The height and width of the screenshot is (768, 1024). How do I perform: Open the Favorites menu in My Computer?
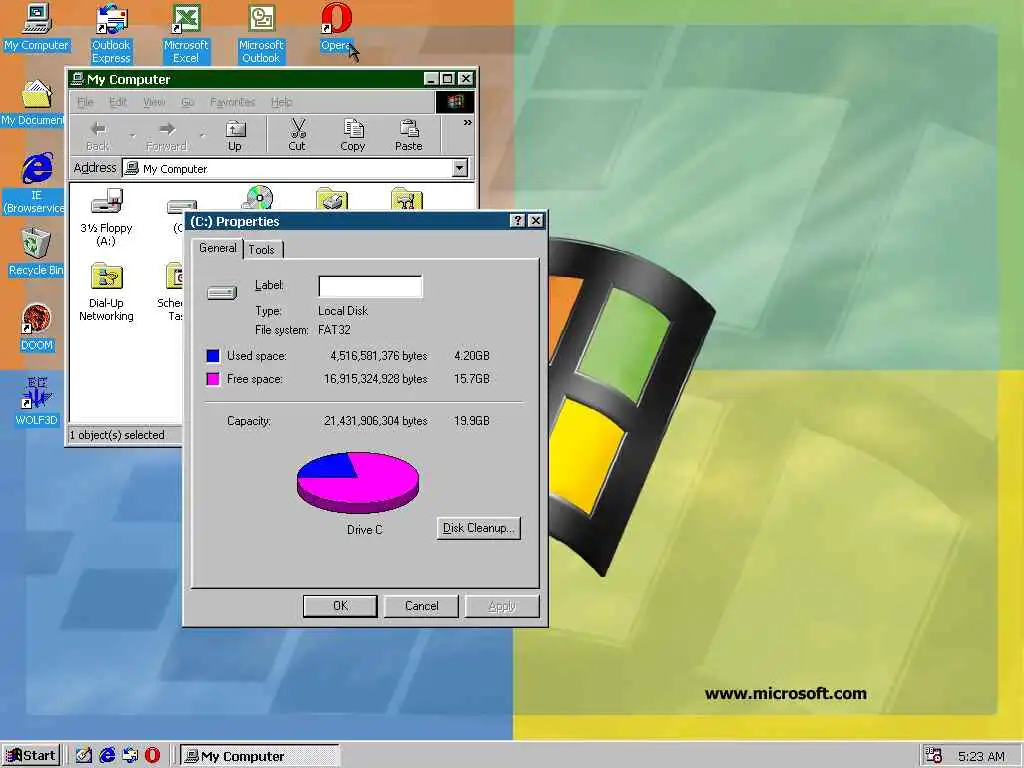click(x=232, y=102)
